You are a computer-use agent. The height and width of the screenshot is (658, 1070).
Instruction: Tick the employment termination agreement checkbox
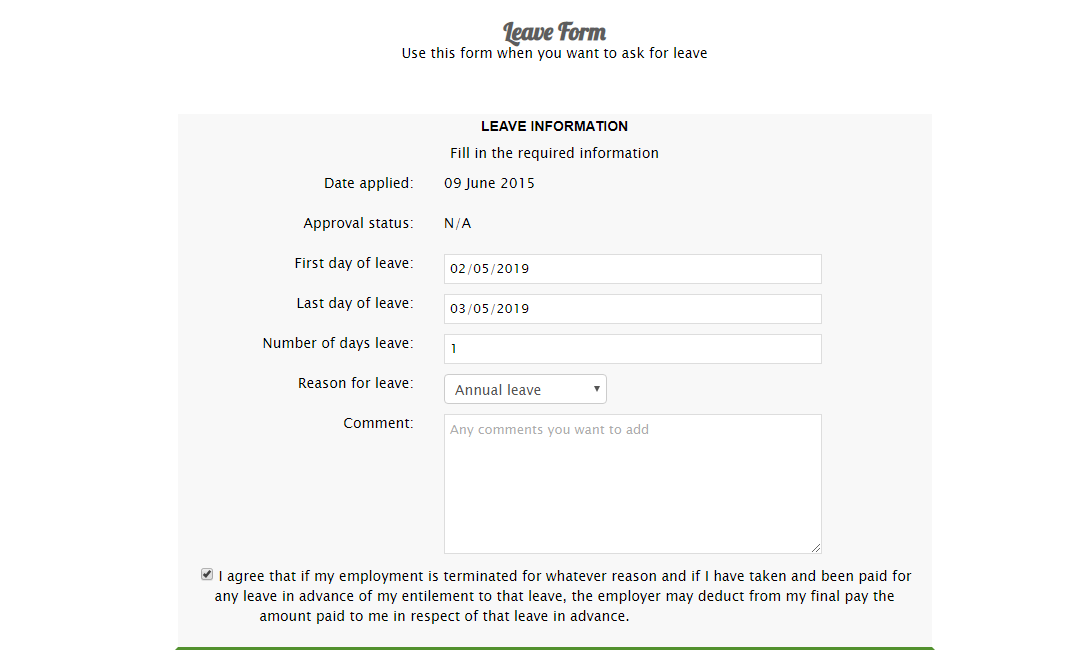(x=207, y=575)
